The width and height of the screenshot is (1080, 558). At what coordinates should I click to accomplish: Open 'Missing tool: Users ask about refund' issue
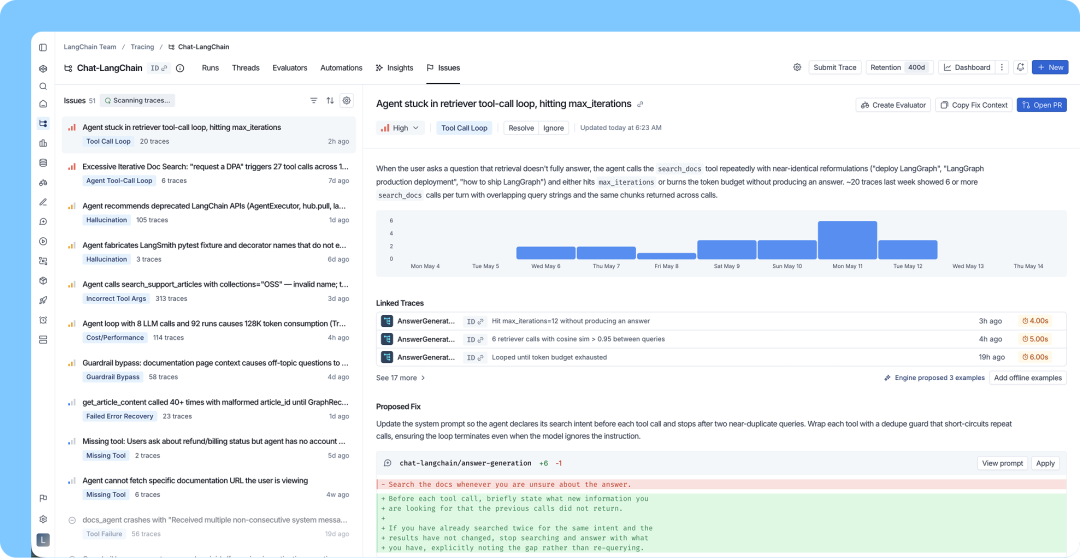coord(209,448)
